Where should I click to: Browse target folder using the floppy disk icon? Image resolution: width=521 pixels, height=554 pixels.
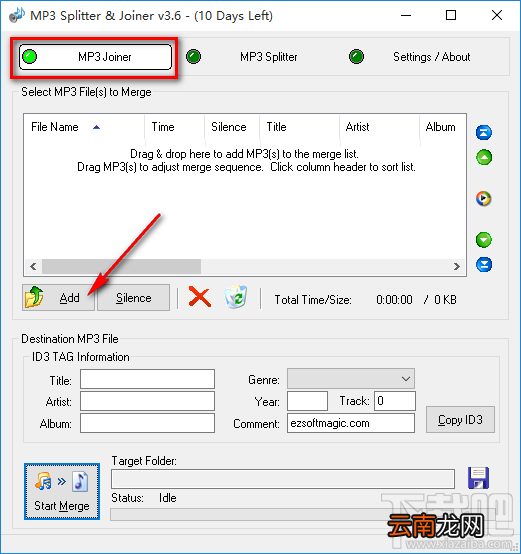[x=479, y=478]
